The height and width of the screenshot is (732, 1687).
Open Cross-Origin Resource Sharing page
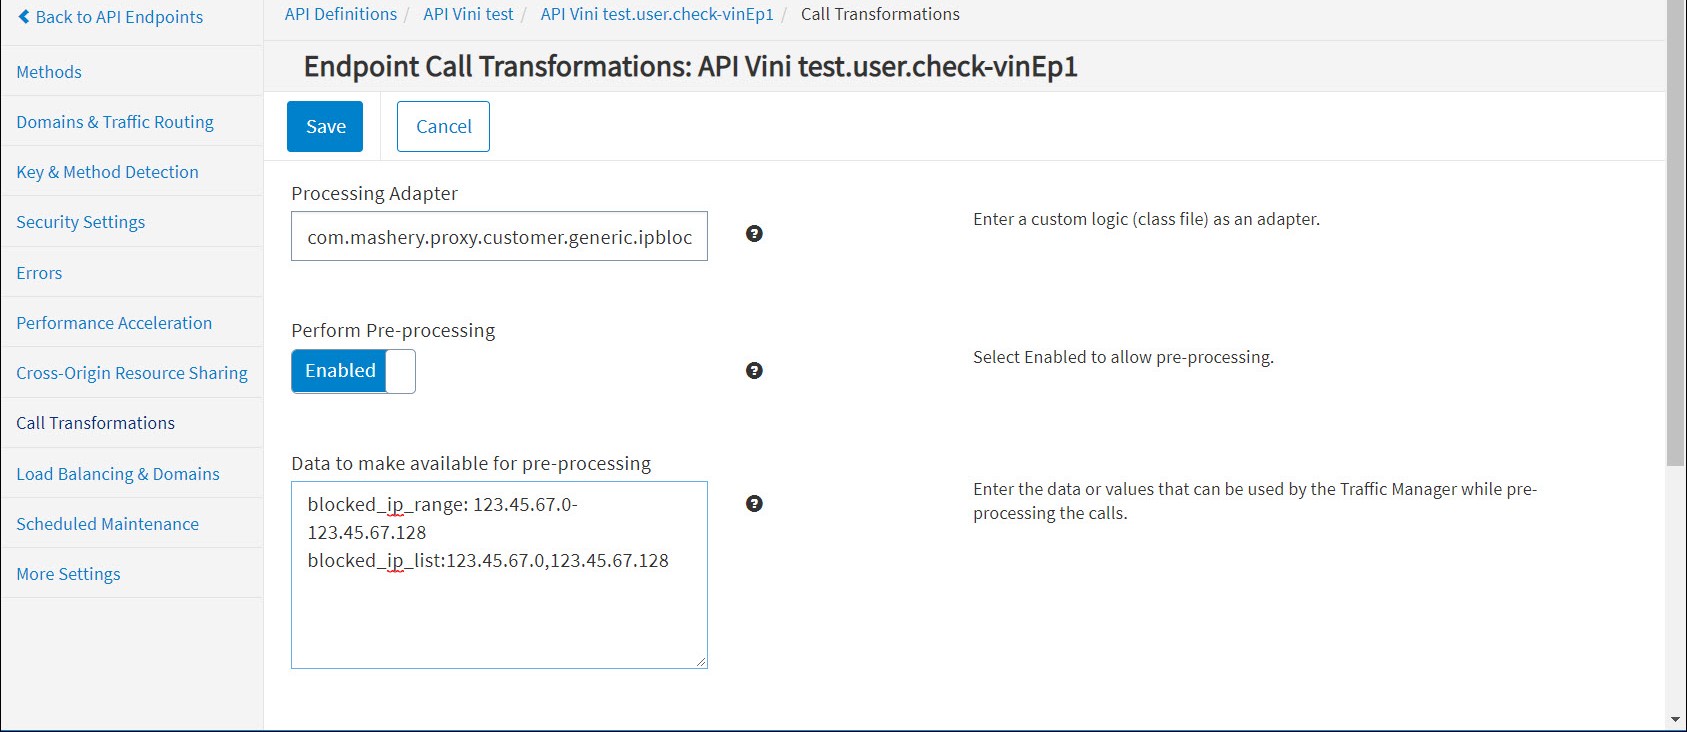point(132,373)
